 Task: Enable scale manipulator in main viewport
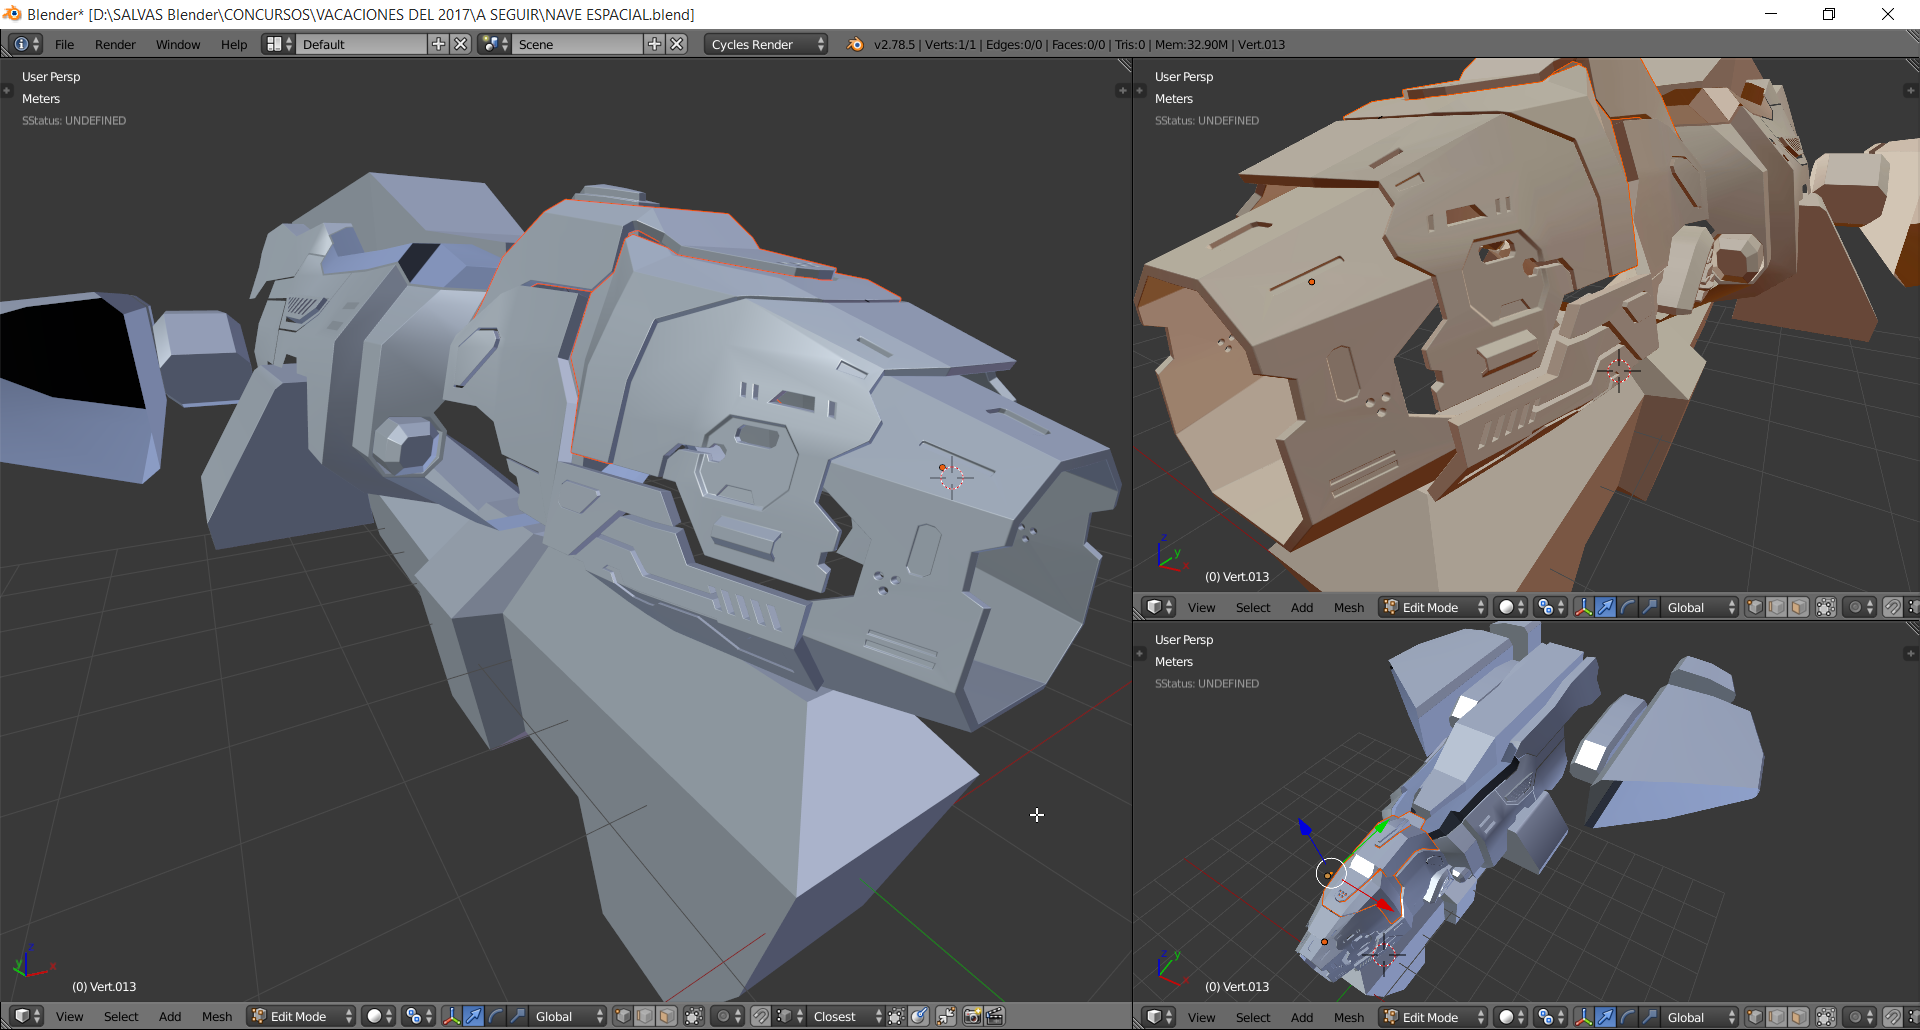517,1016
